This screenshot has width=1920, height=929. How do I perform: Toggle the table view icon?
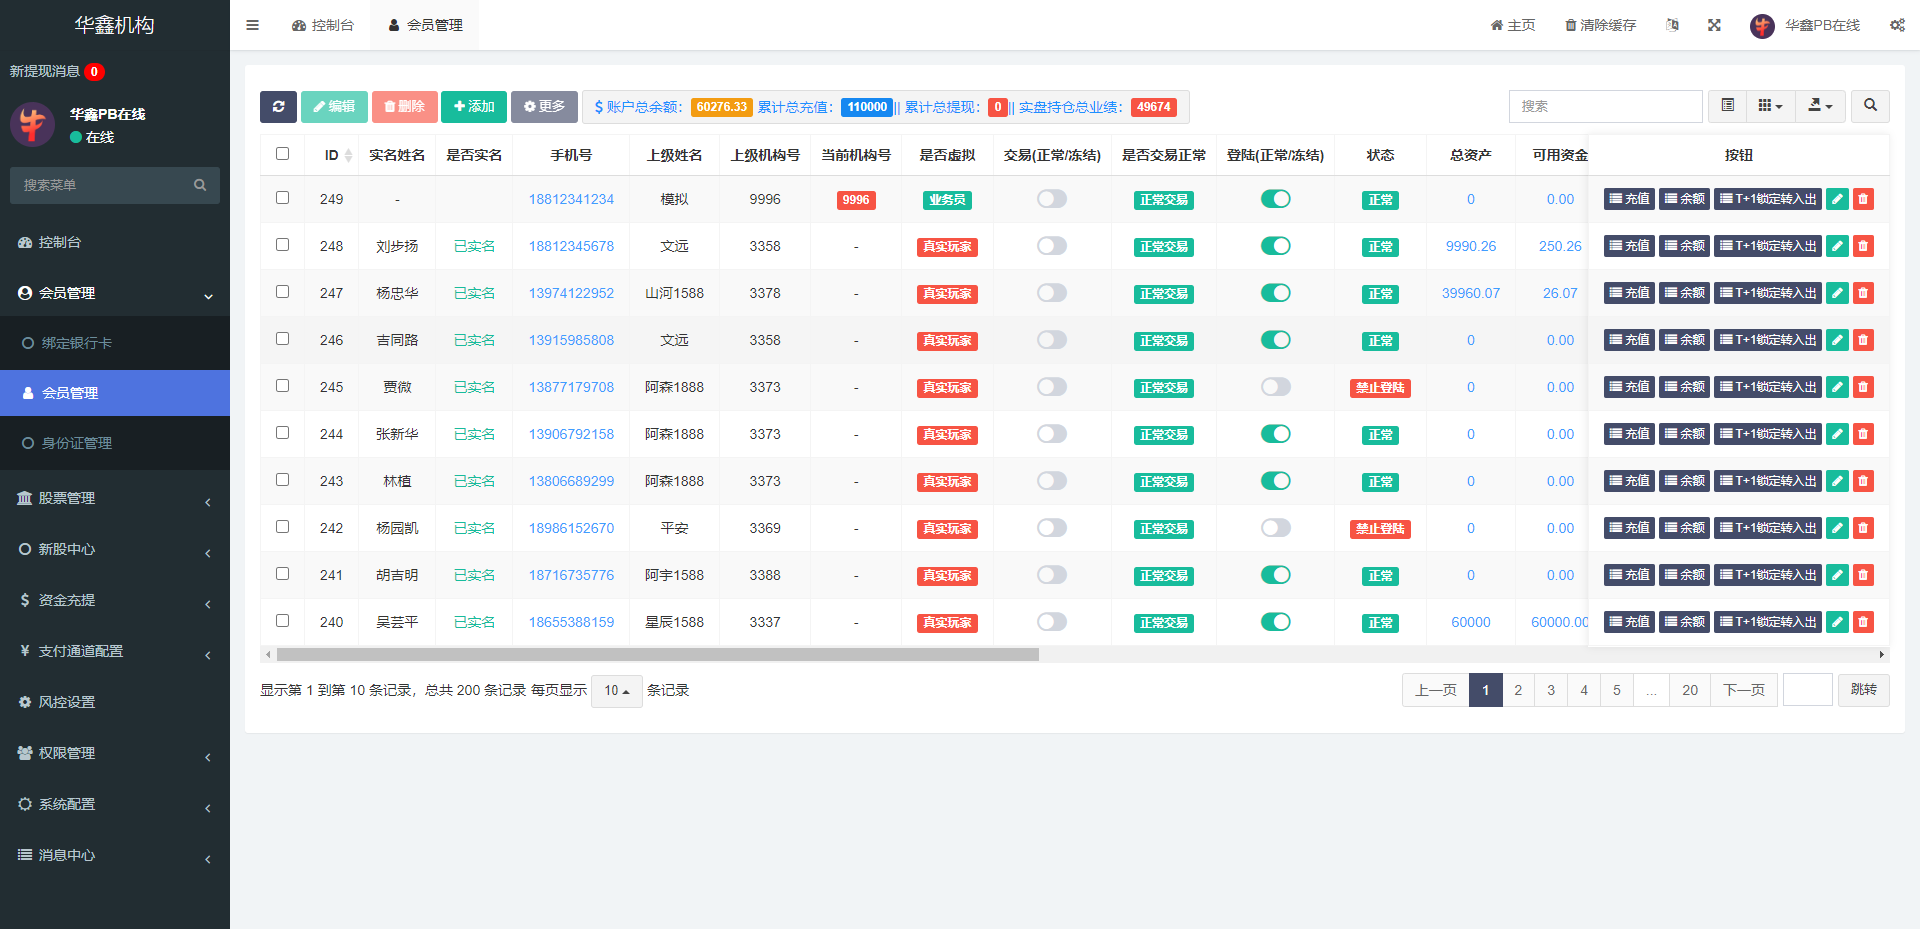pyautogui.click(x=1727, y=106)
